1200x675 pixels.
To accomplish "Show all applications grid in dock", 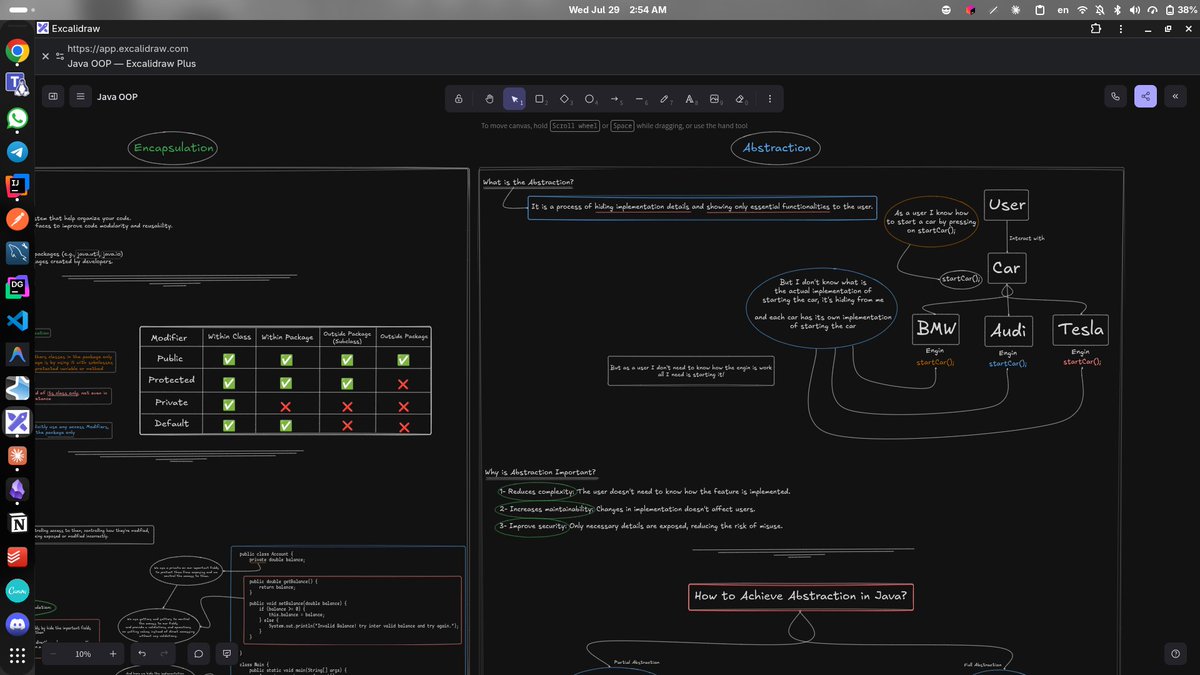I will point(17,656).
